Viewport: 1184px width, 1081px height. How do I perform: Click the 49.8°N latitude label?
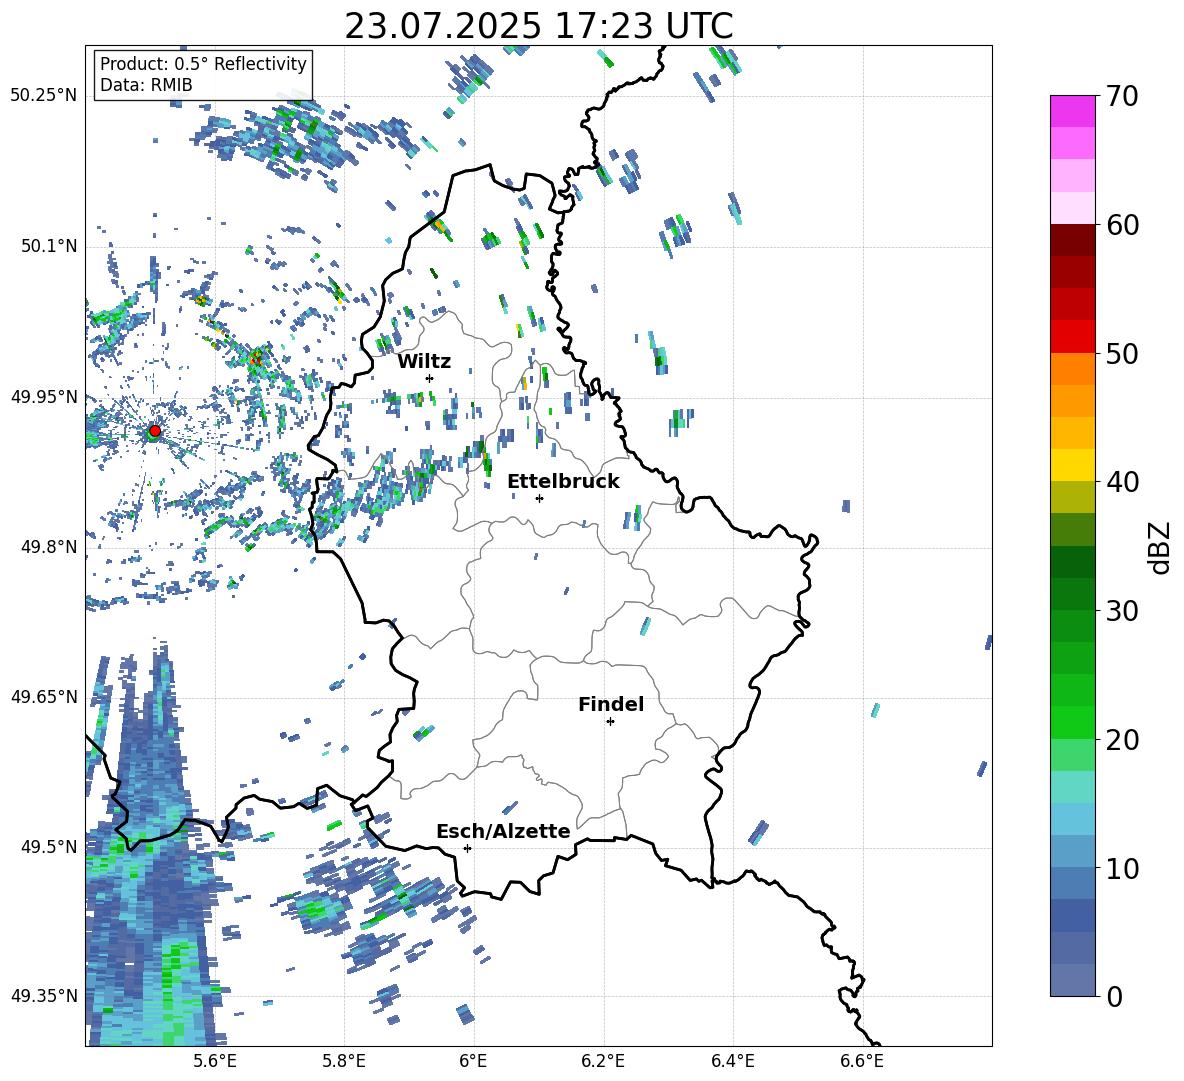tap(50, 547)
